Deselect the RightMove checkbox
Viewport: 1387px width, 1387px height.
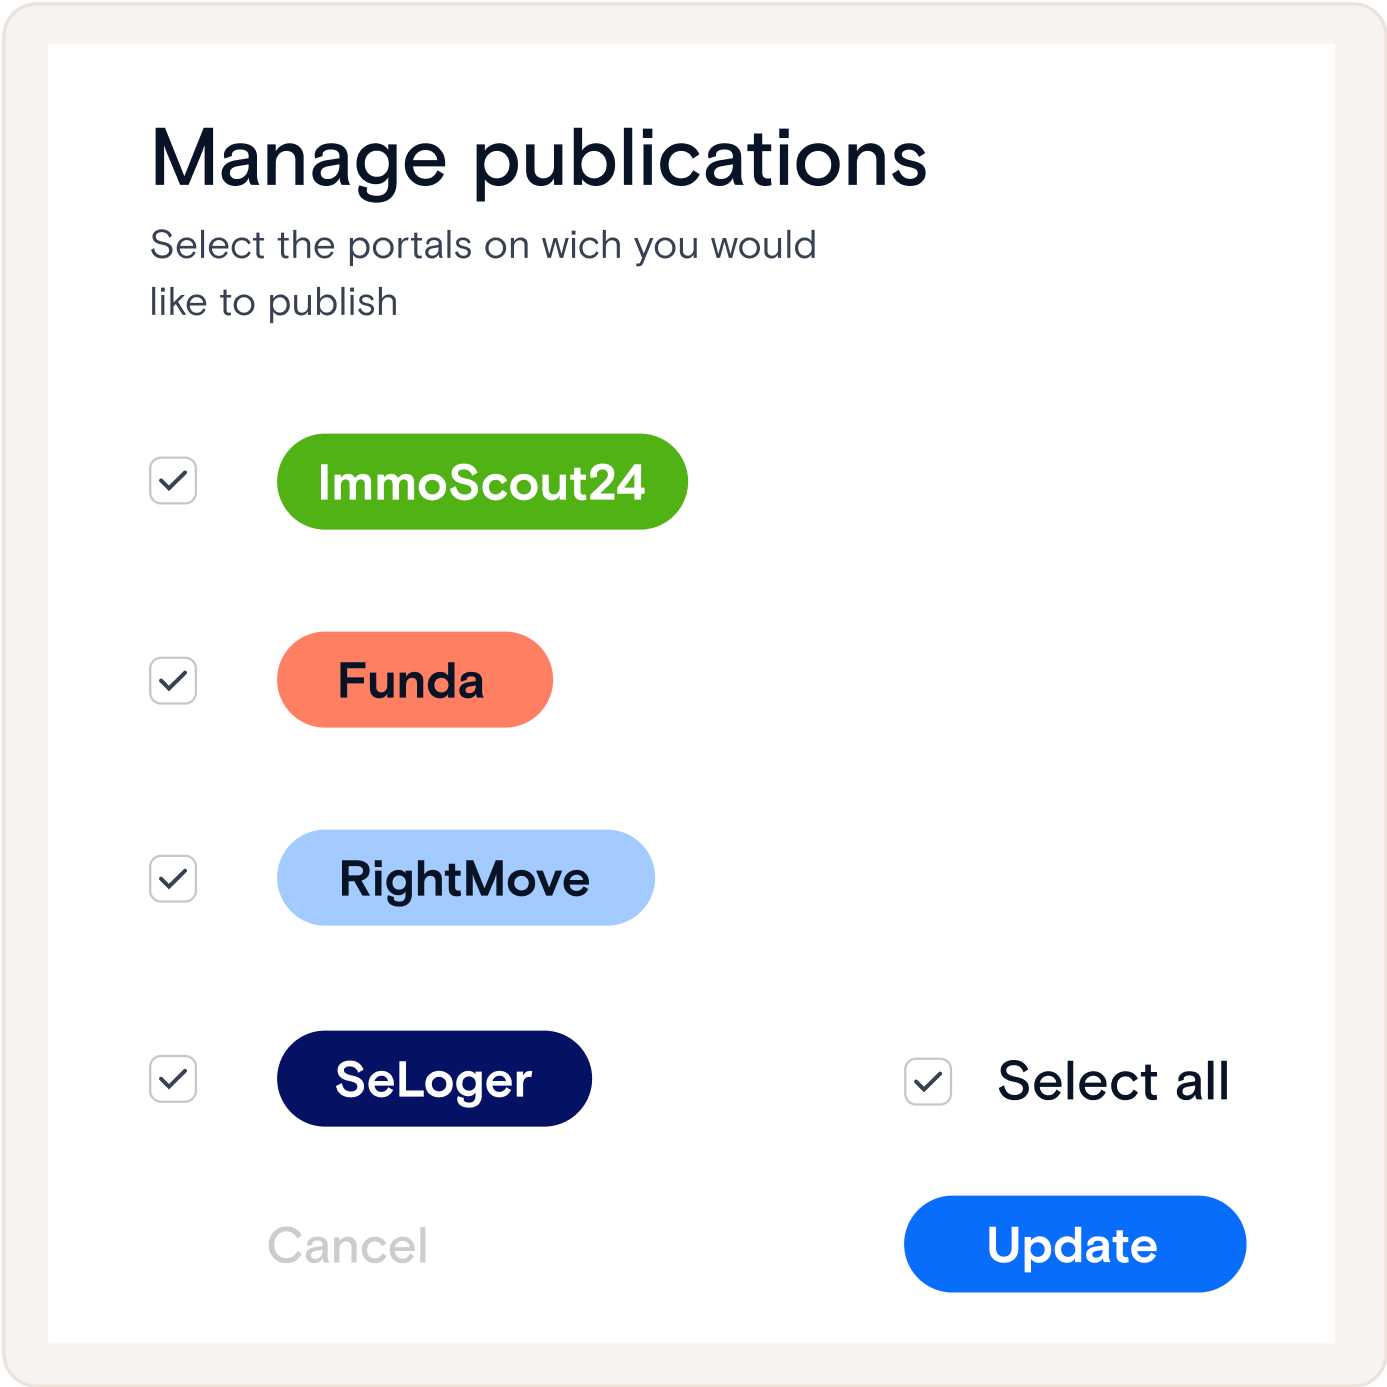tap(173, 879)
